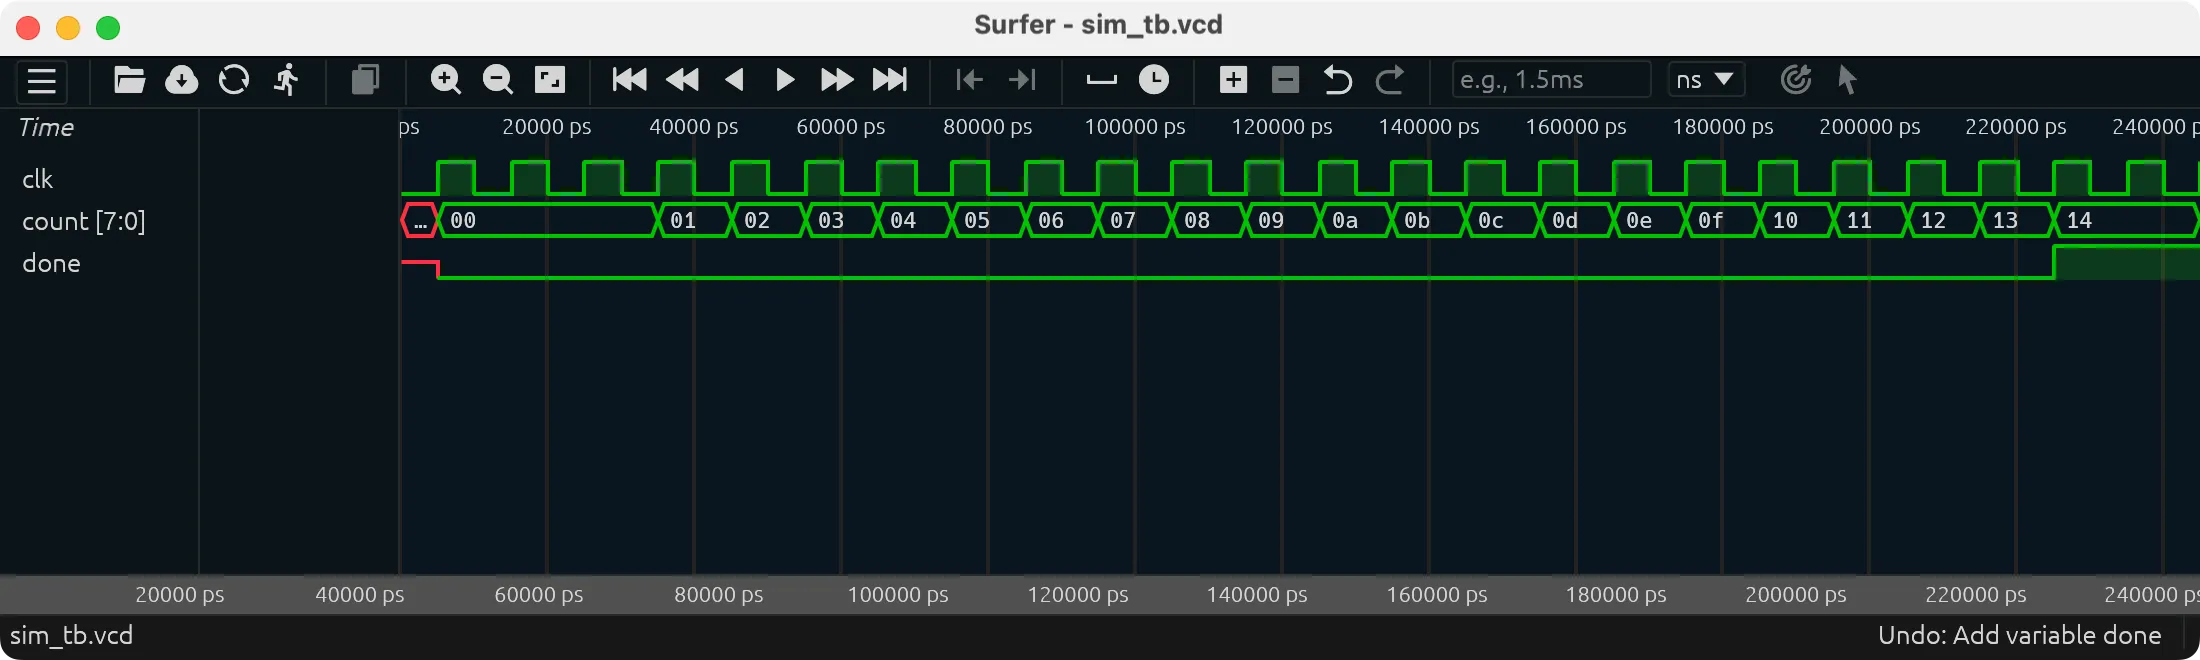The image size is (2200, 660).
Task: Jump to previous transition
Action: pos(970,80)
